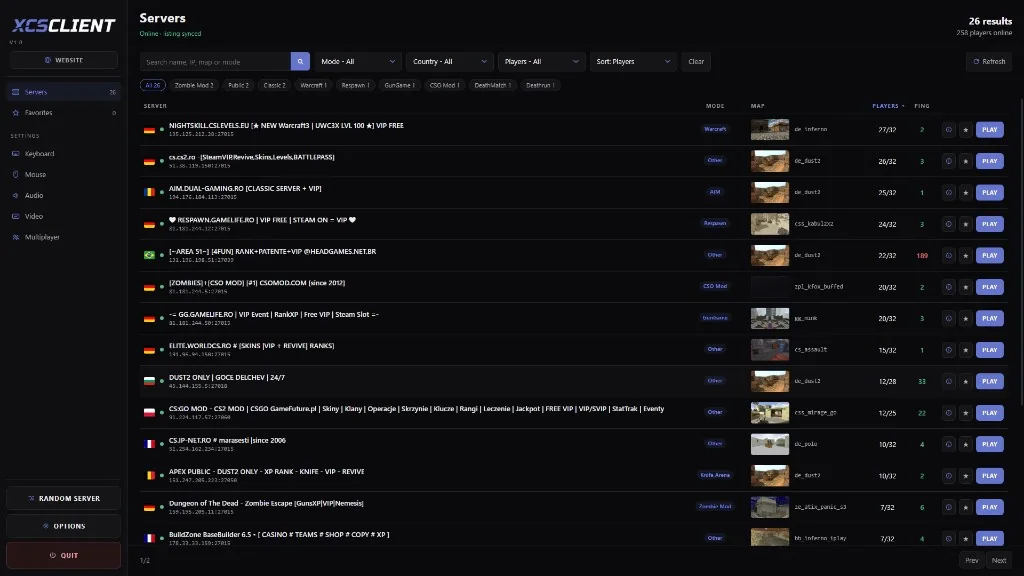Open the Sort: Players dropdown
Image resolution: width=1024 pixels, height=576 pixels.
633,61
